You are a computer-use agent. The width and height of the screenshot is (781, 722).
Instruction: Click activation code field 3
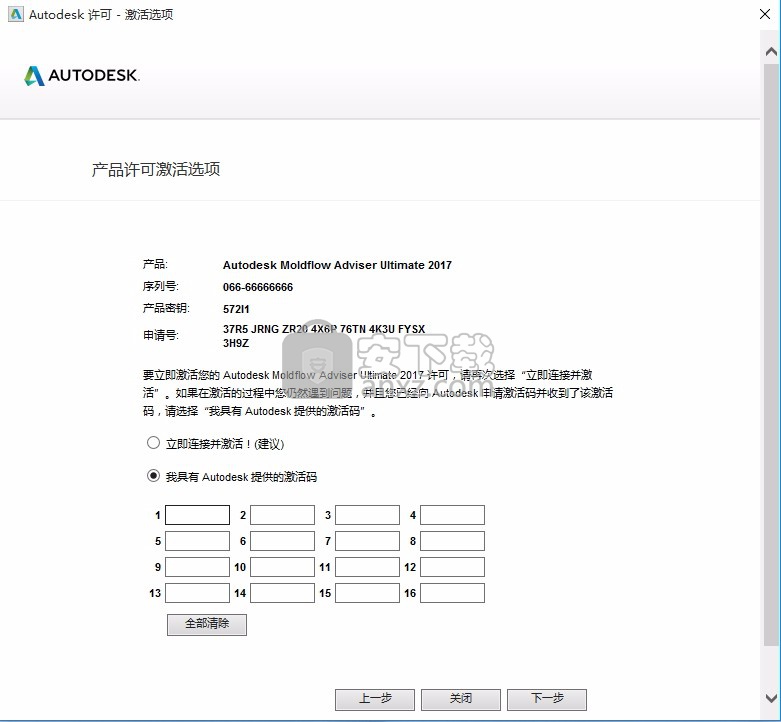tap(368, 515)
